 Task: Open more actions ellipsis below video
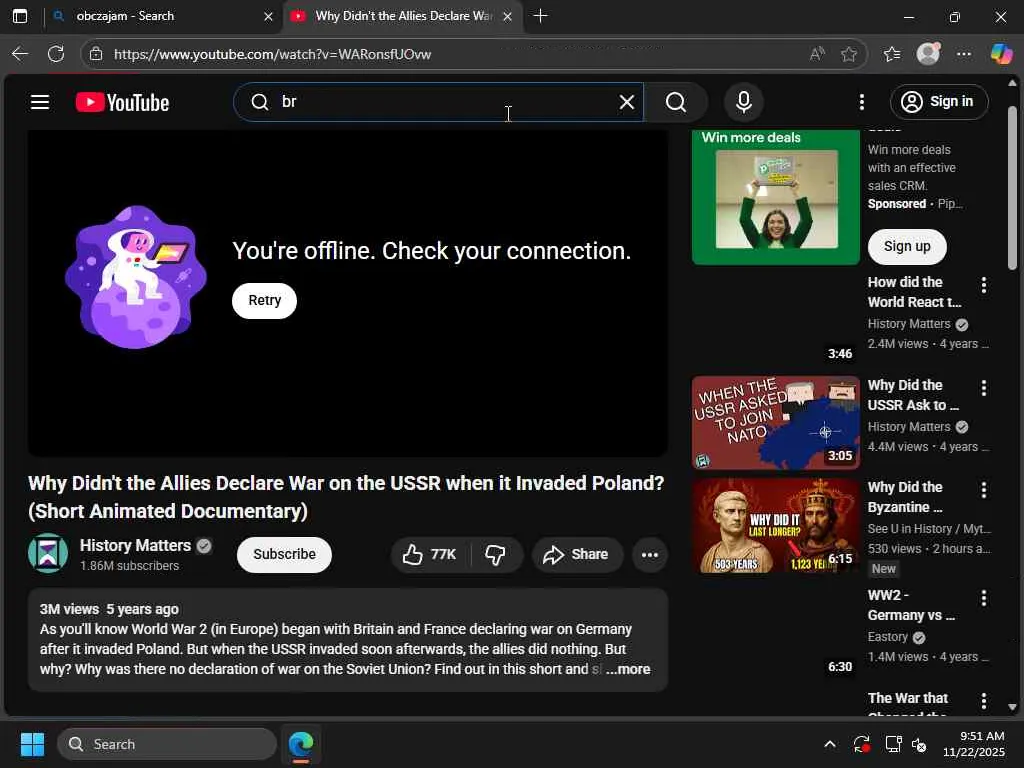pyautogui.click(x=650, y=554)
